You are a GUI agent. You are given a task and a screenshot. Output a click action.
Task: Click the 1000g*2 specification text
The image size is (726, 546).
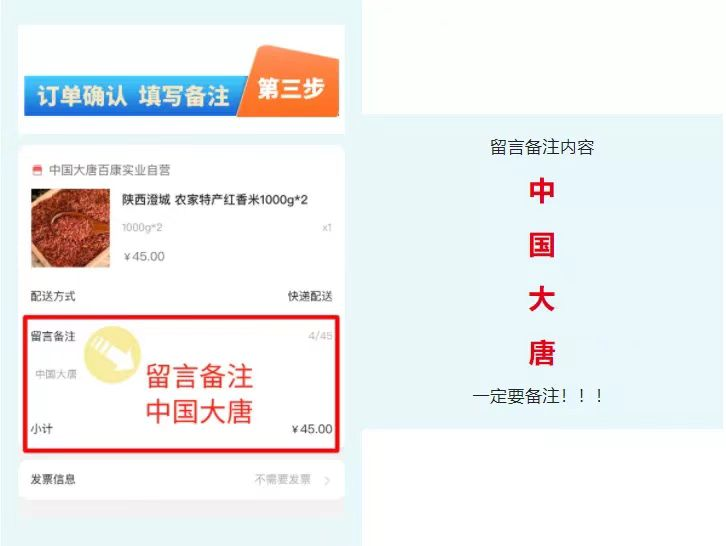click(x=142, y=227)
